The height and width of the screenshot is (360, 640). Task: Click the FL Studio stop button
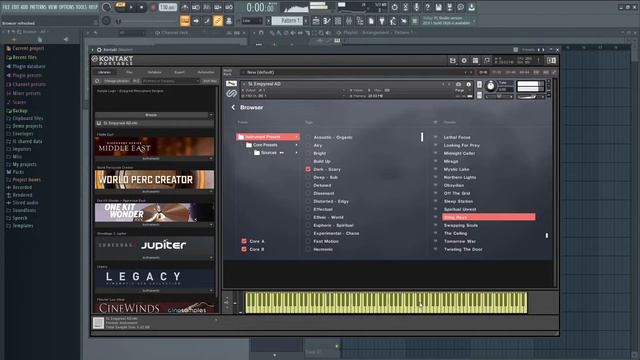[x=142, y=7]
